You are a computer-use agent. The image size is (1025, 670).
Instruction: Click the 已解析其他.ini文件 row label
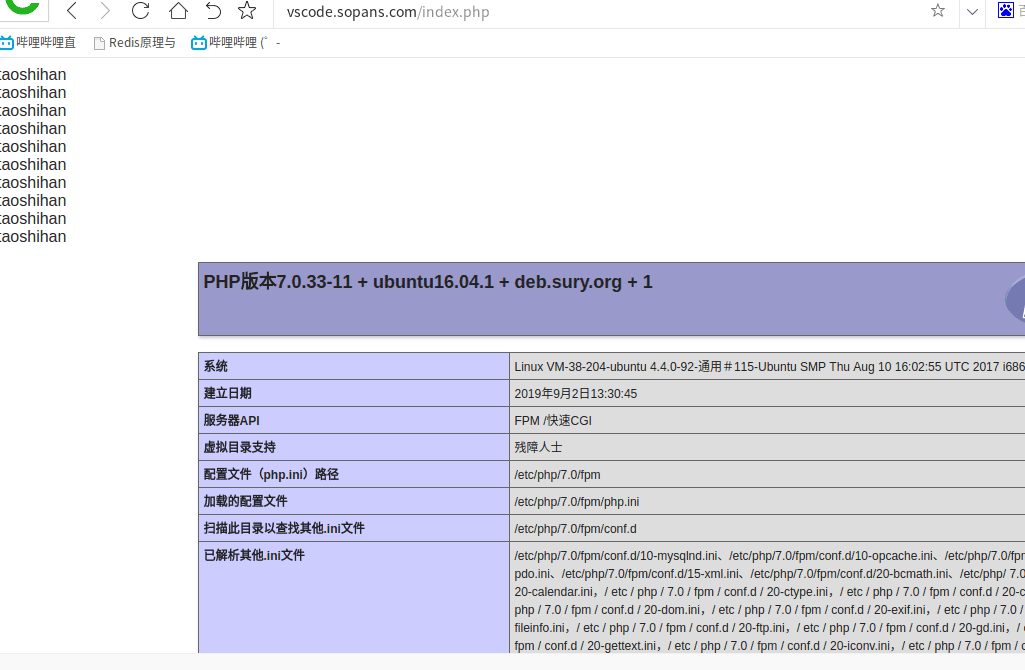pyautogui.click(x=254, y=555)
